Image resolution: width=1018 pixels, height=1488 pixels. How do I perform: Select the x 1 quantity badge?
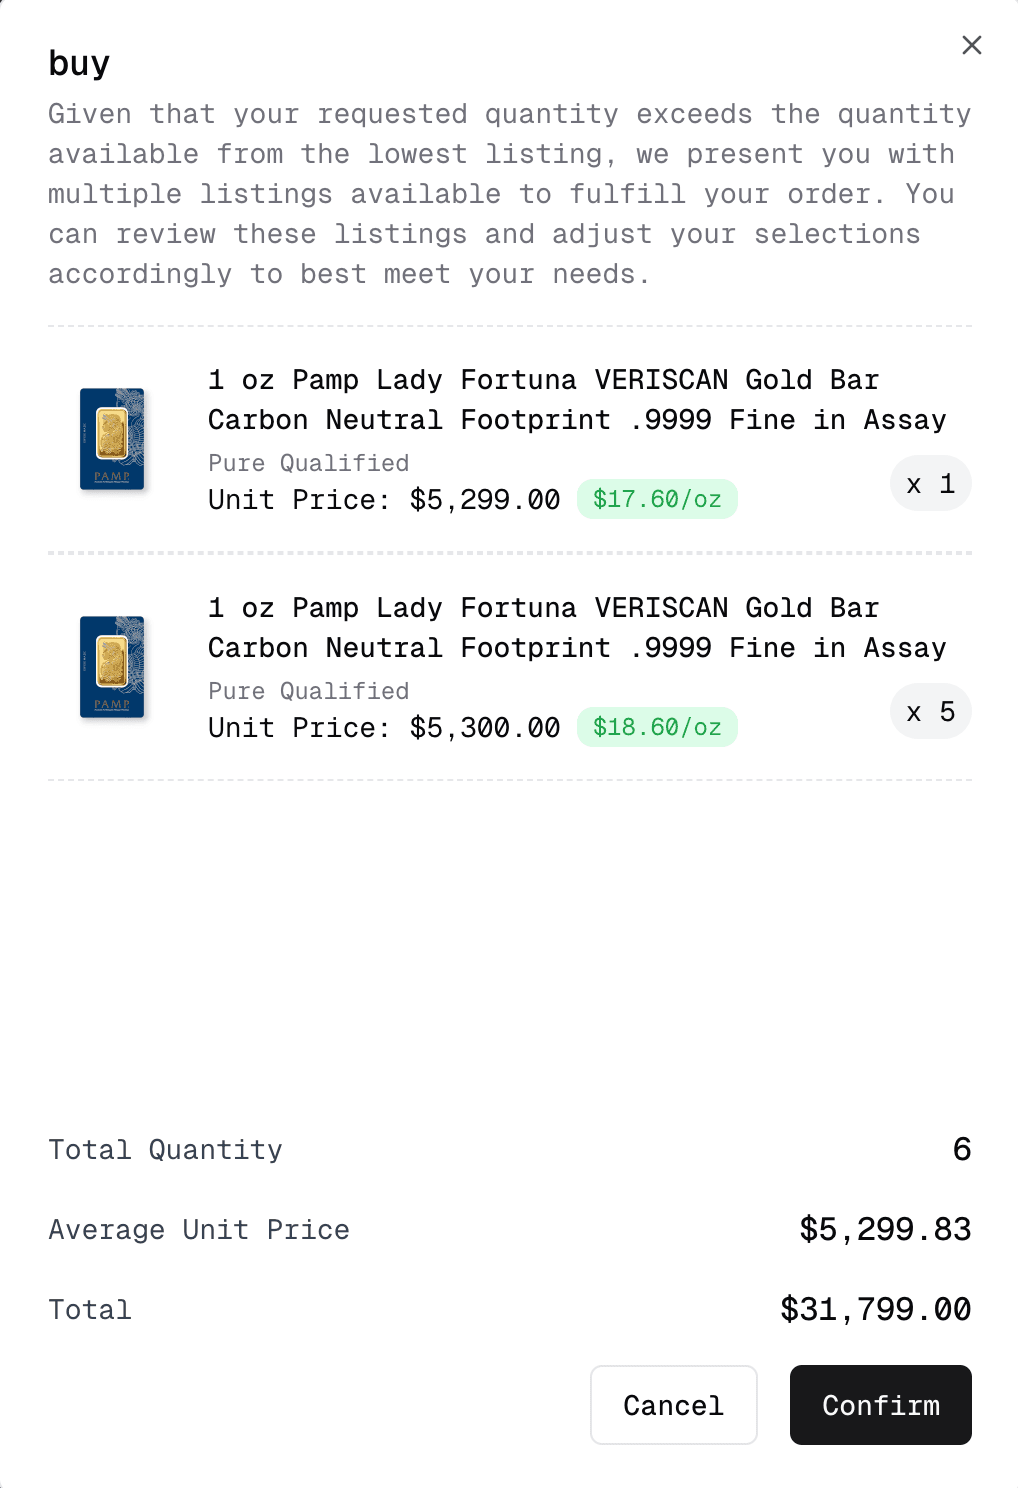[929, 483]
